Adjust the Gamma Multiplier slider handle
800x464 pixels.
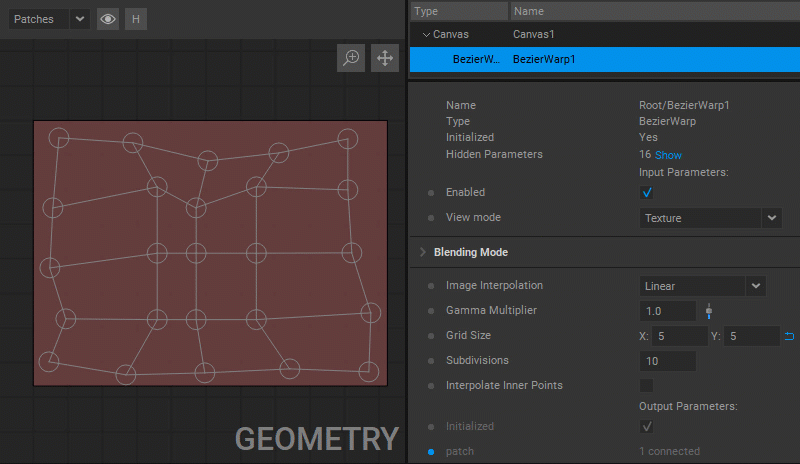pyautogui.click(x=709, y=311)
